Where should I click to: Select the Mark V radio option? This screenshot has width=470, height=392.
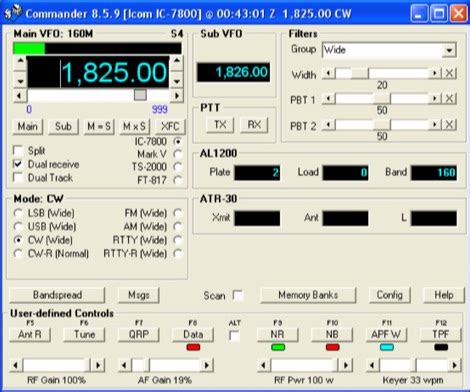(x=178, y=154)
